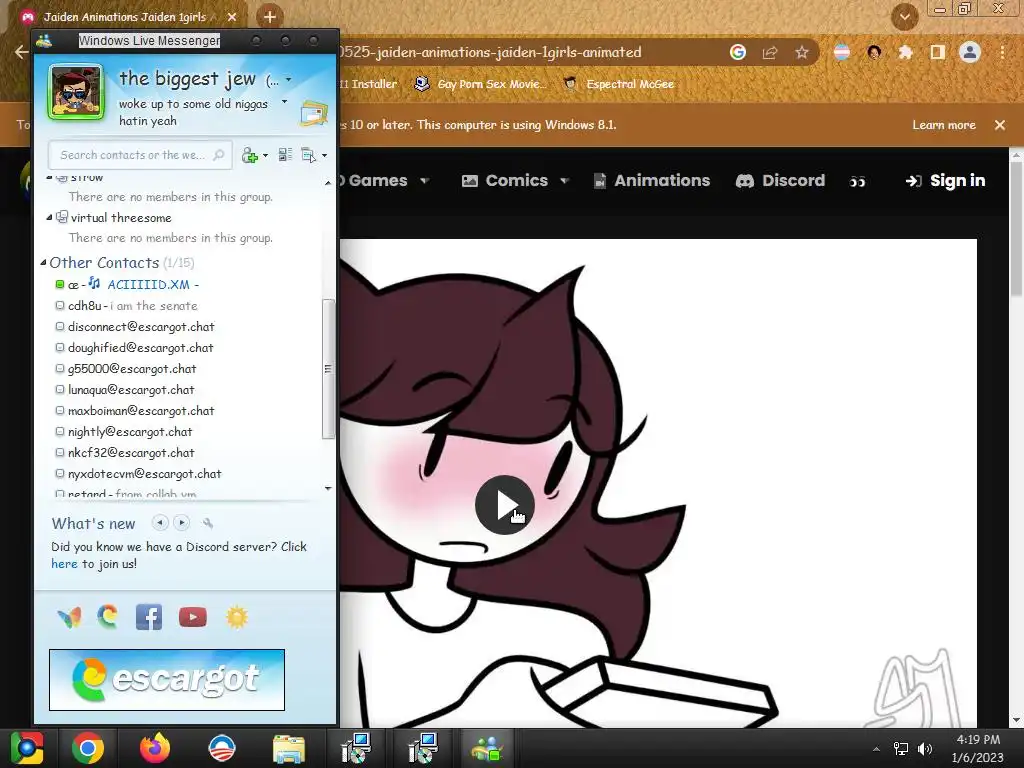Select contact nkcf32@escargot.chat
The height and width of the screenshot is (768, 1024).
pos(125,453)
